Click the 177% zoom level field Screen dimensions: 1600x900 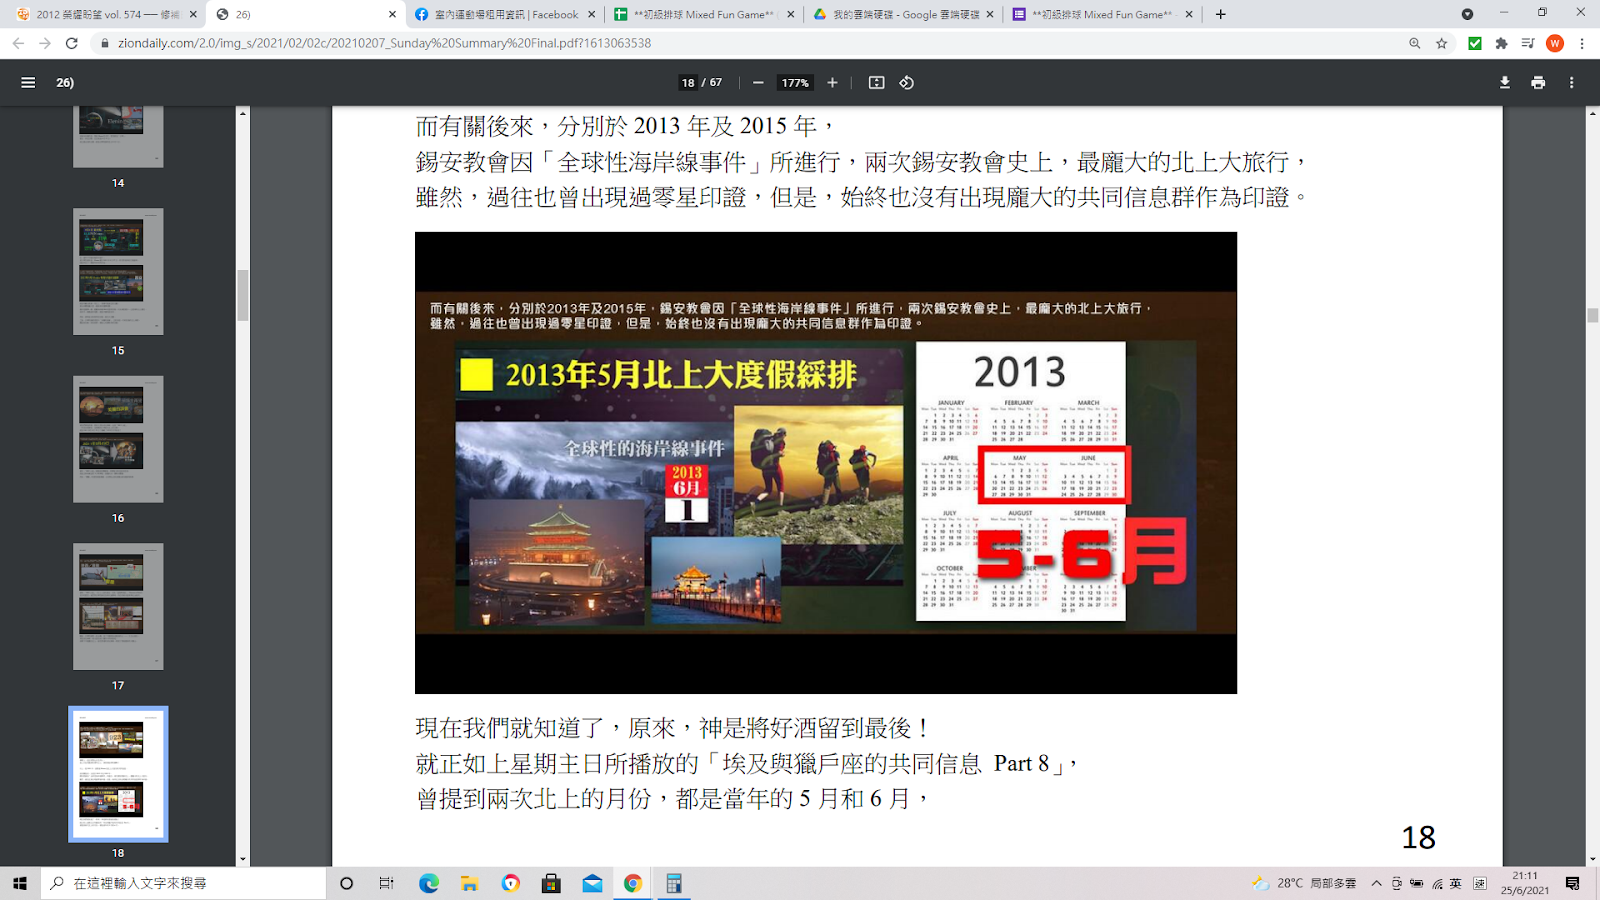(795, 83)
